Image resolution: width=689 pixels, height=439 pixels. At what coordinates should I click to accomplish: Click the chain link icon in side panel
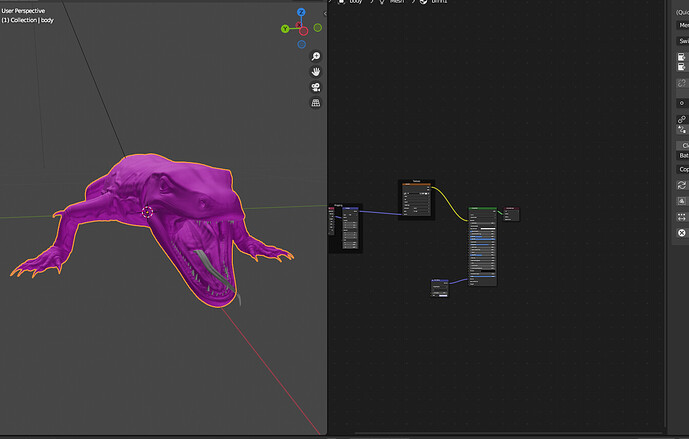[x=682, y=119]
